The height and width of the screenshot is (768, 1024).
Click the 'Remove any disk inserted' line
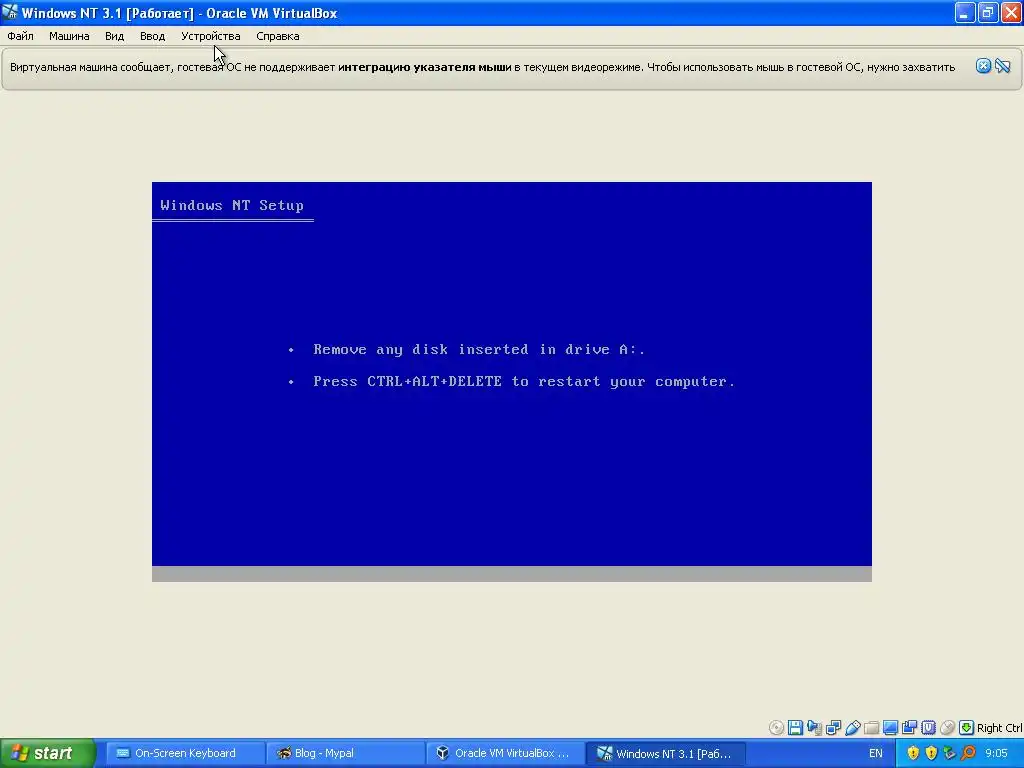point(479,349)
